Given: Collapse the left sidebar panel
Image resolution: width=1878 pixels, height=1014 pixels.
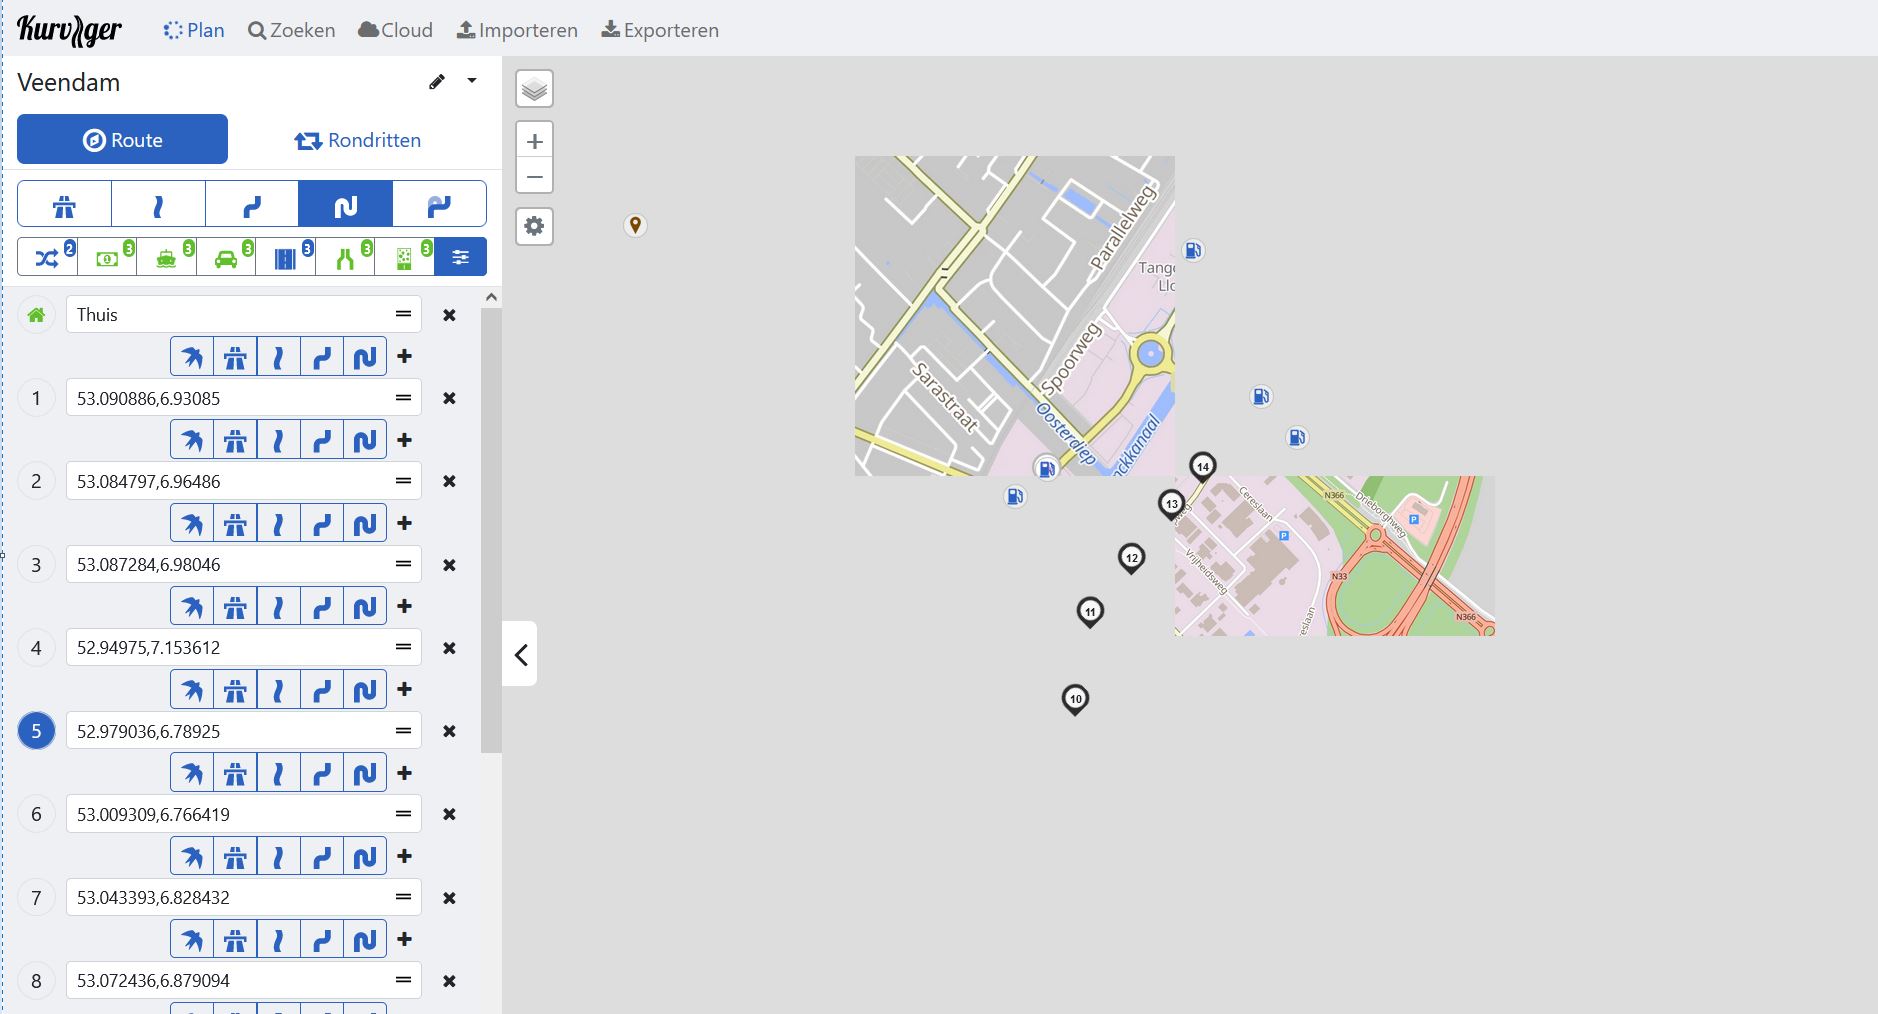Looking at the screenshot, I should click(x=520, y=654).
